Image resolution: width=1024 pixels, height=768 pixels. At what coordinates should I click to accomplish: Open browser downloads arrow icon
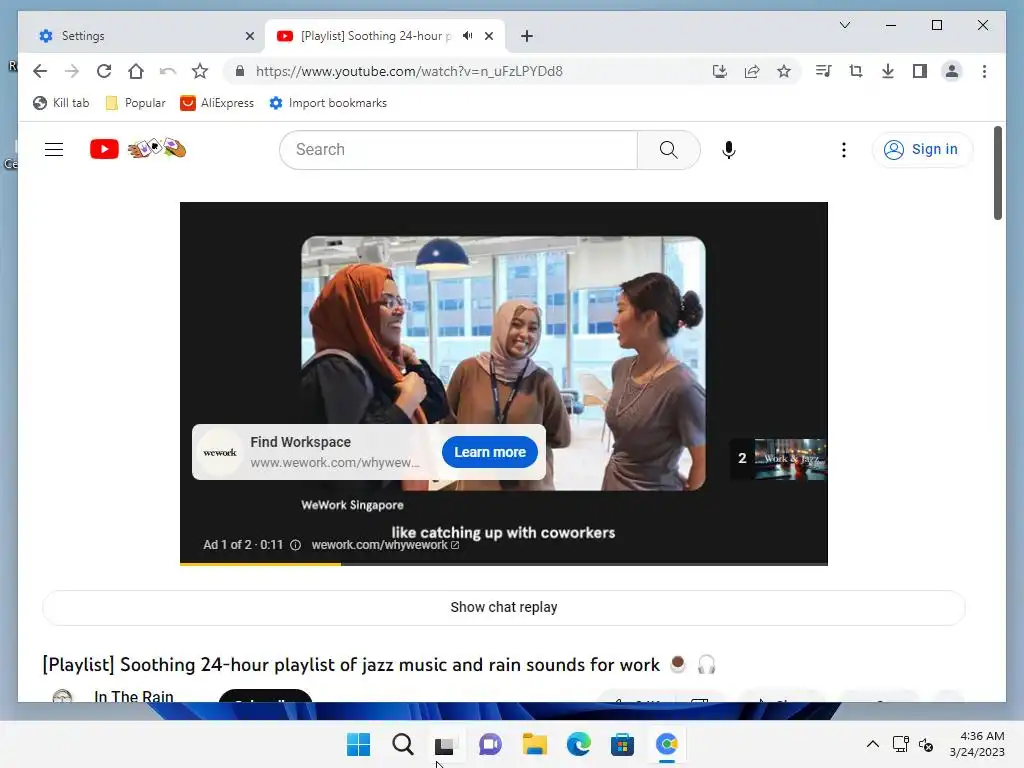point(888,71)
